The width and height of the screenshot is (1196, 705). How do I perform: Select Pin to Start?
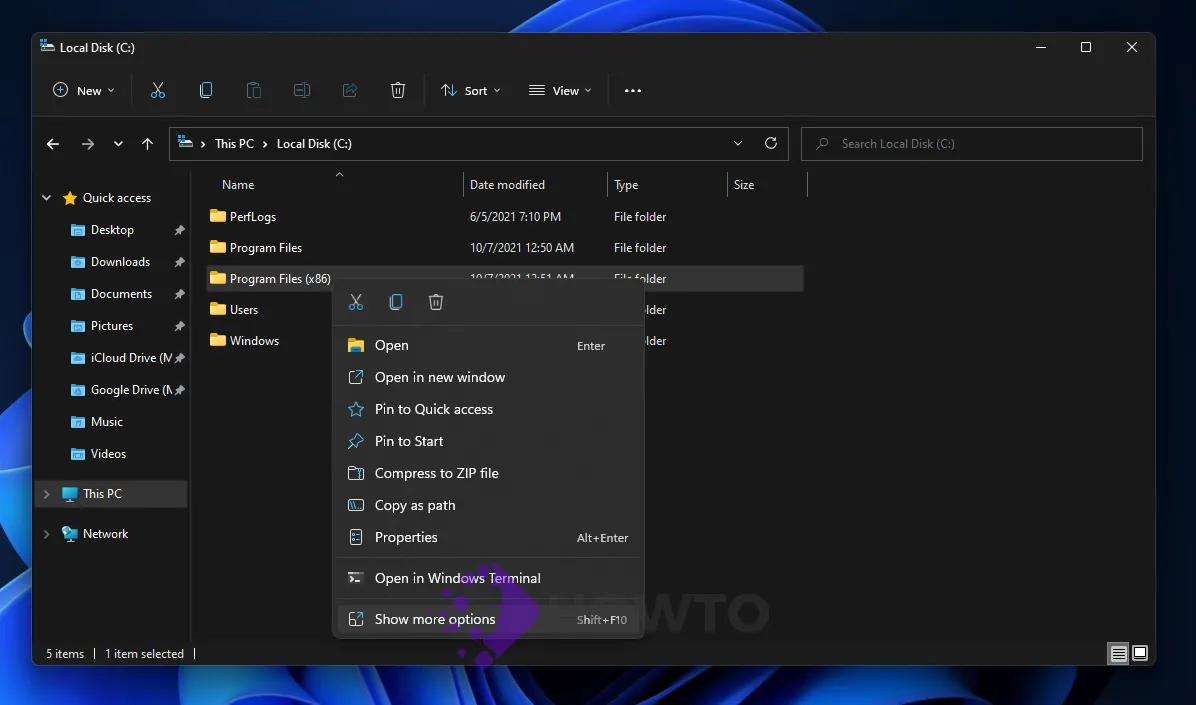[x=488, y=441]
